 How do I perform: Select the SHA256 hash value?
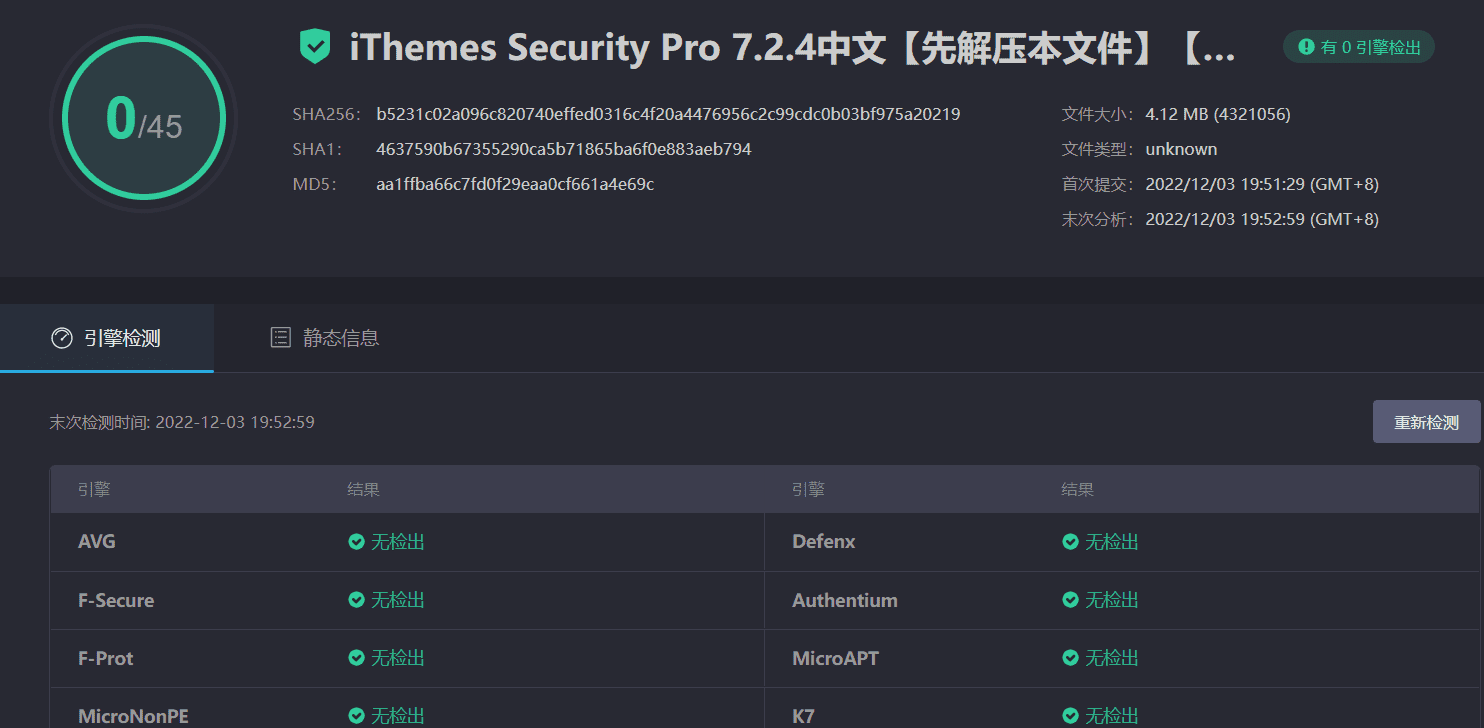[x=668, y=114]
